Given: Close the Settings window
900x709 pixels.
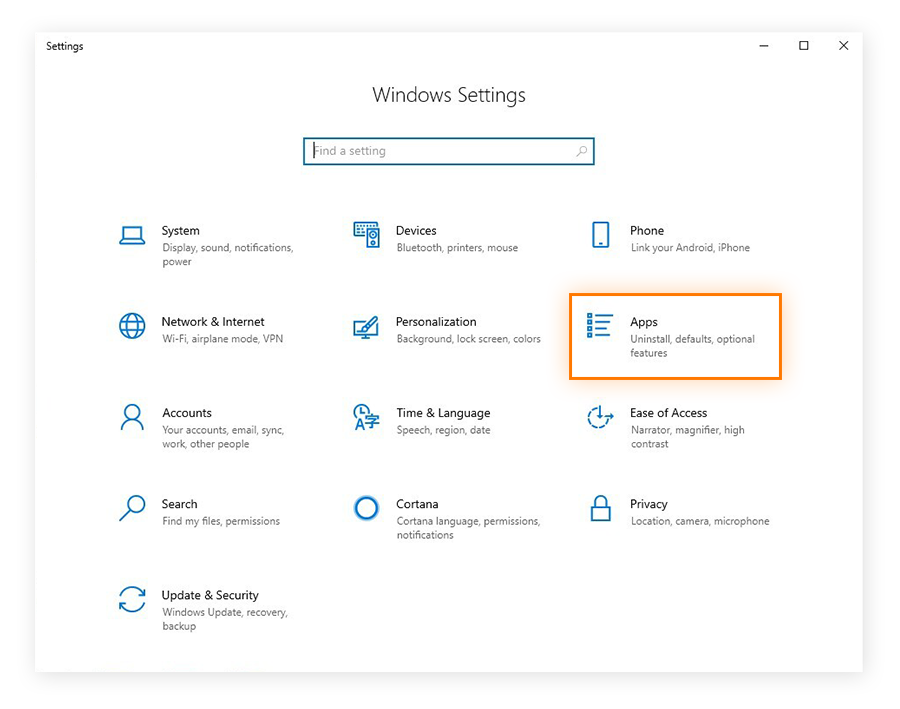Looking at the screenshot, I should pos(843,45).
